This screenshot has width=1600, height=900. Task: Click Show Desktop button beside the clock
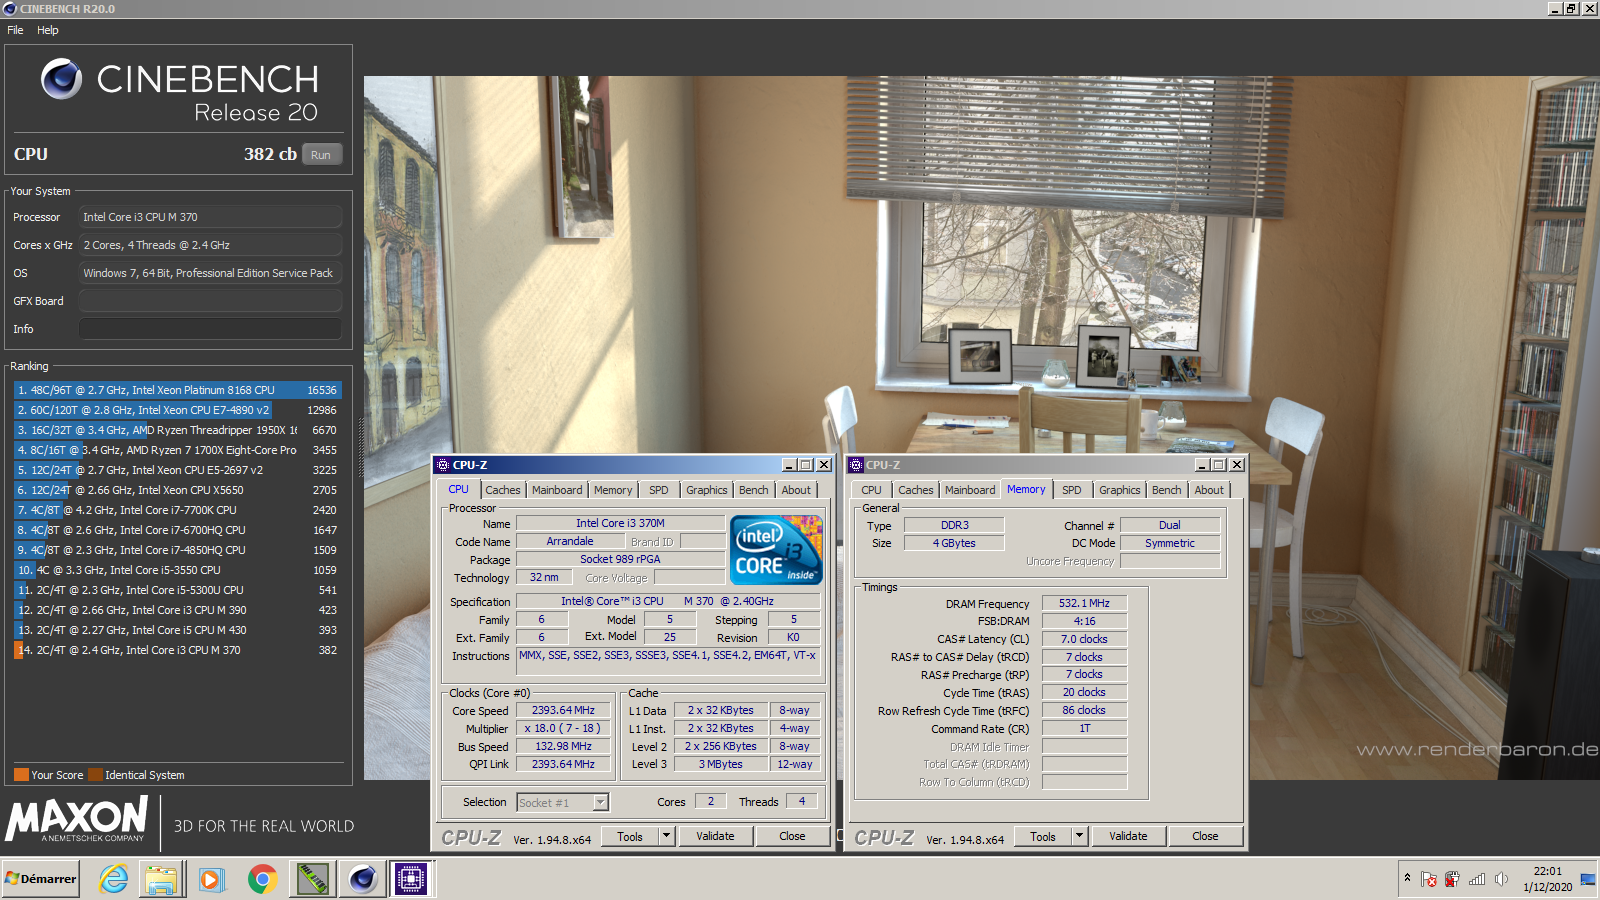pos(1588,879)
